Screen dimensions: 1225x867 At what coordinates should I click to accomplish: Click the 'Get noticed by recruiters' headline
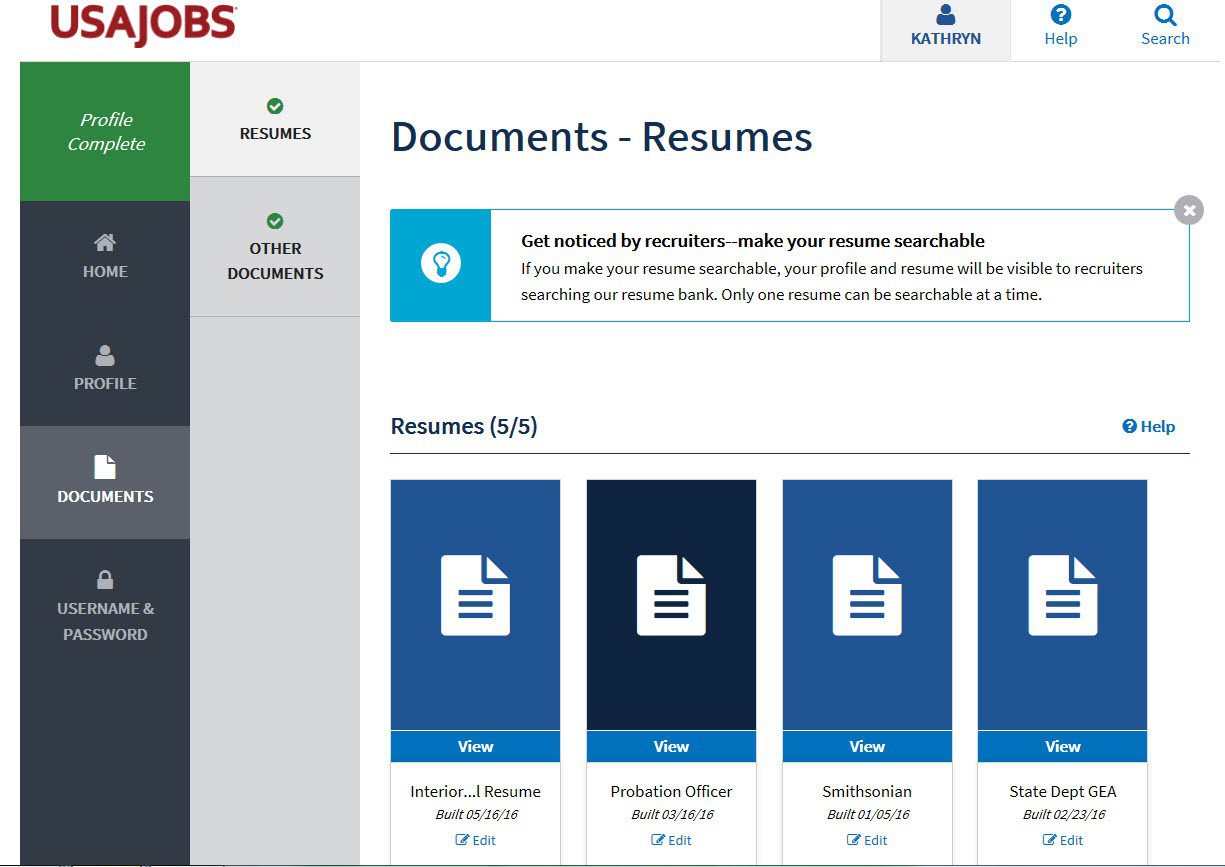tap(753, 241)
